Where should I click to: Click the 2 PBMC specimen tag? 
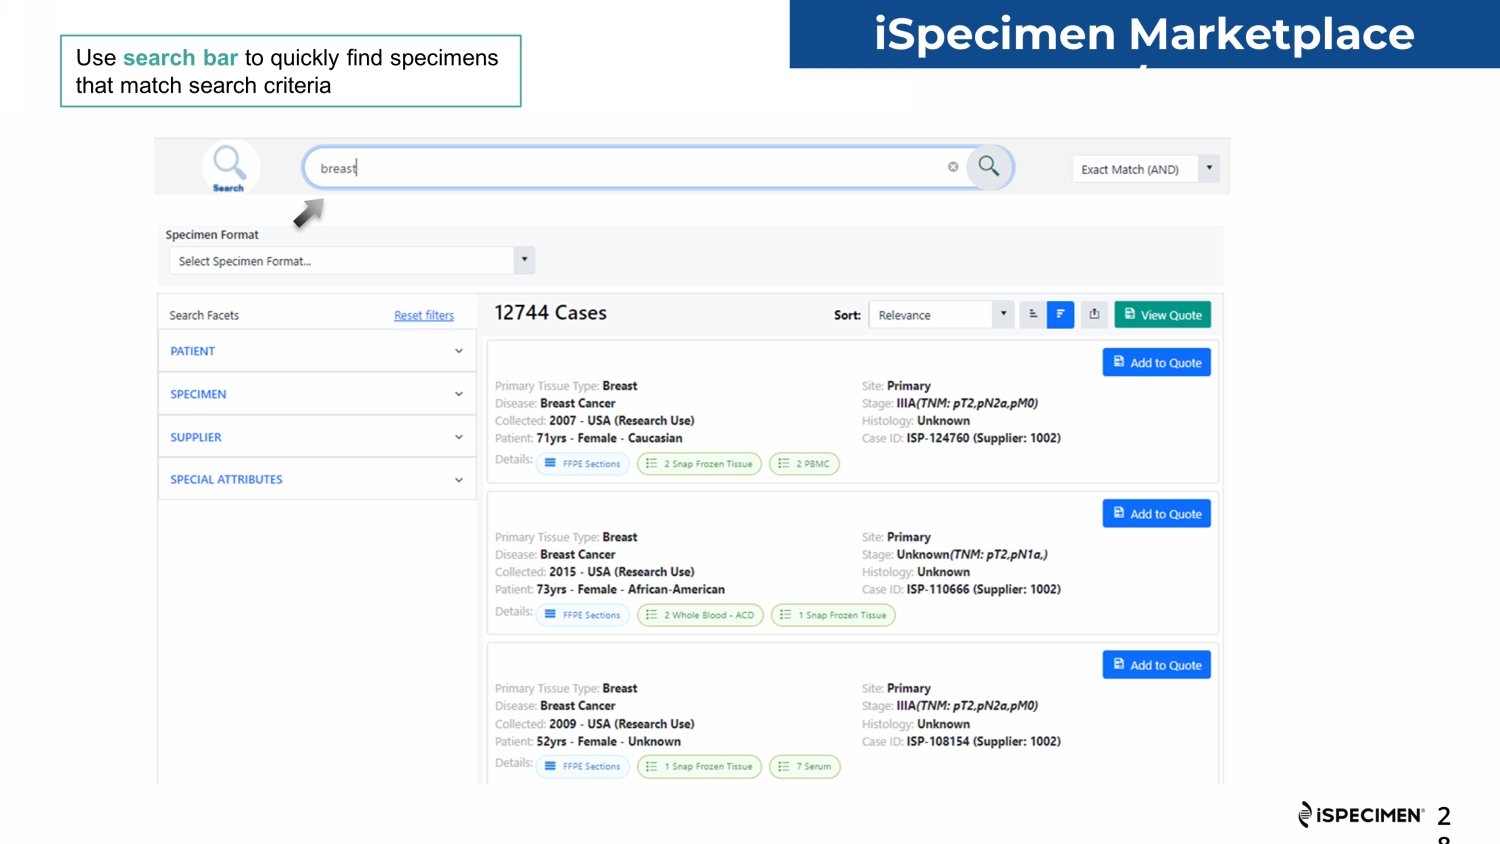pos(804,464)
